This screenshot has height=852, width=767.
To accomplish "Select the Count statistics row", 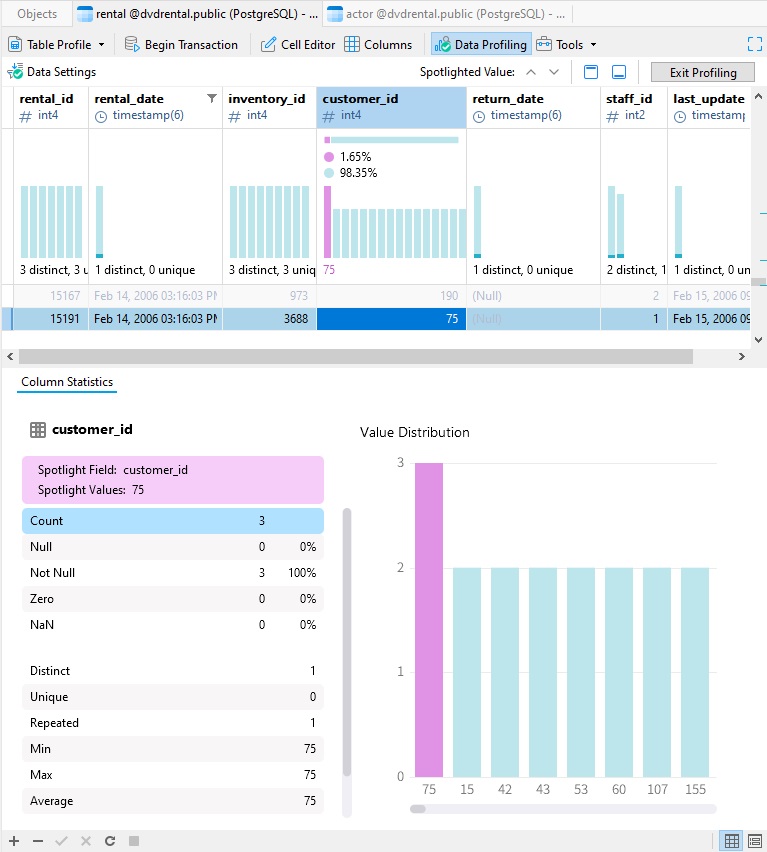I will coord(173,521).
